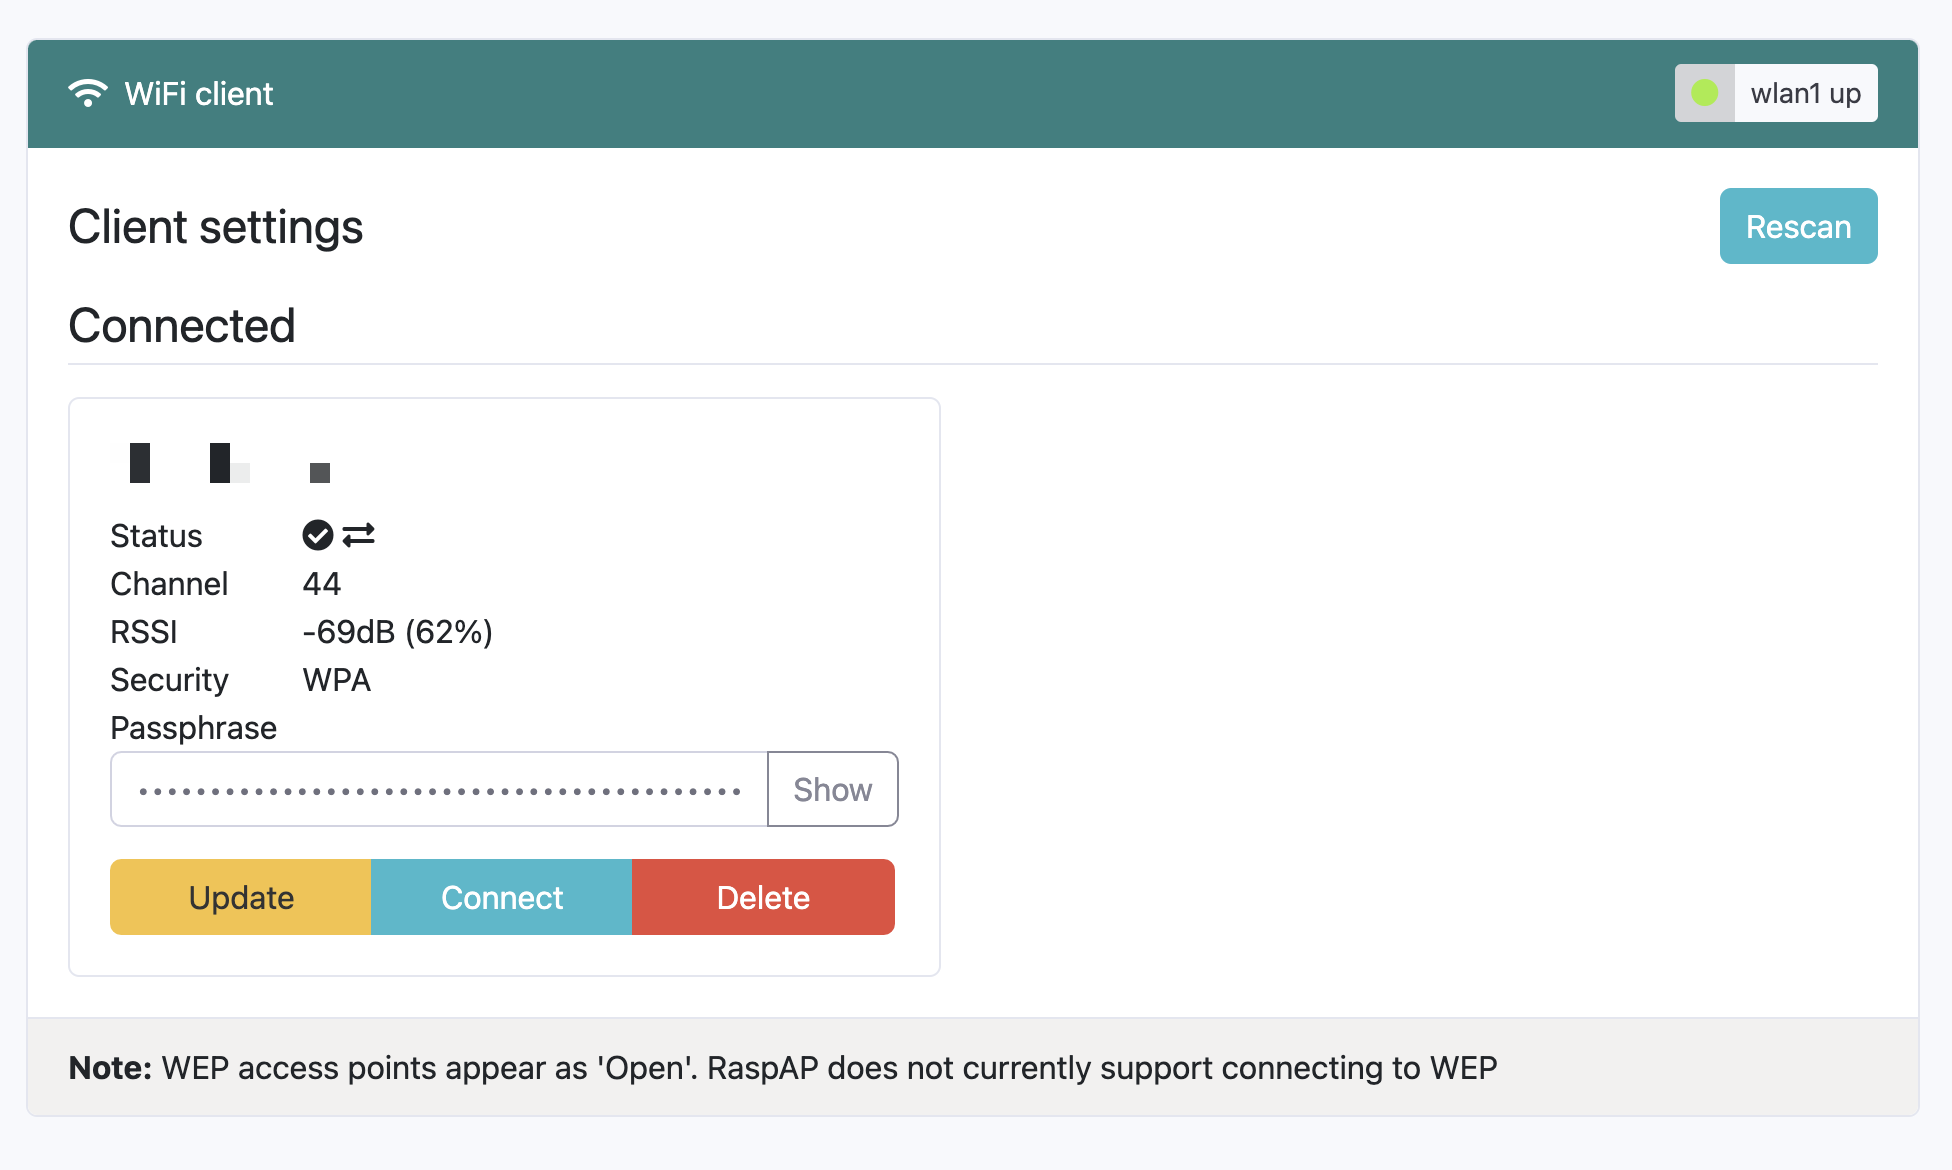Toggle passphrase visibility with Show control
Screen dimensions: 1952x1170
(832, 789)
